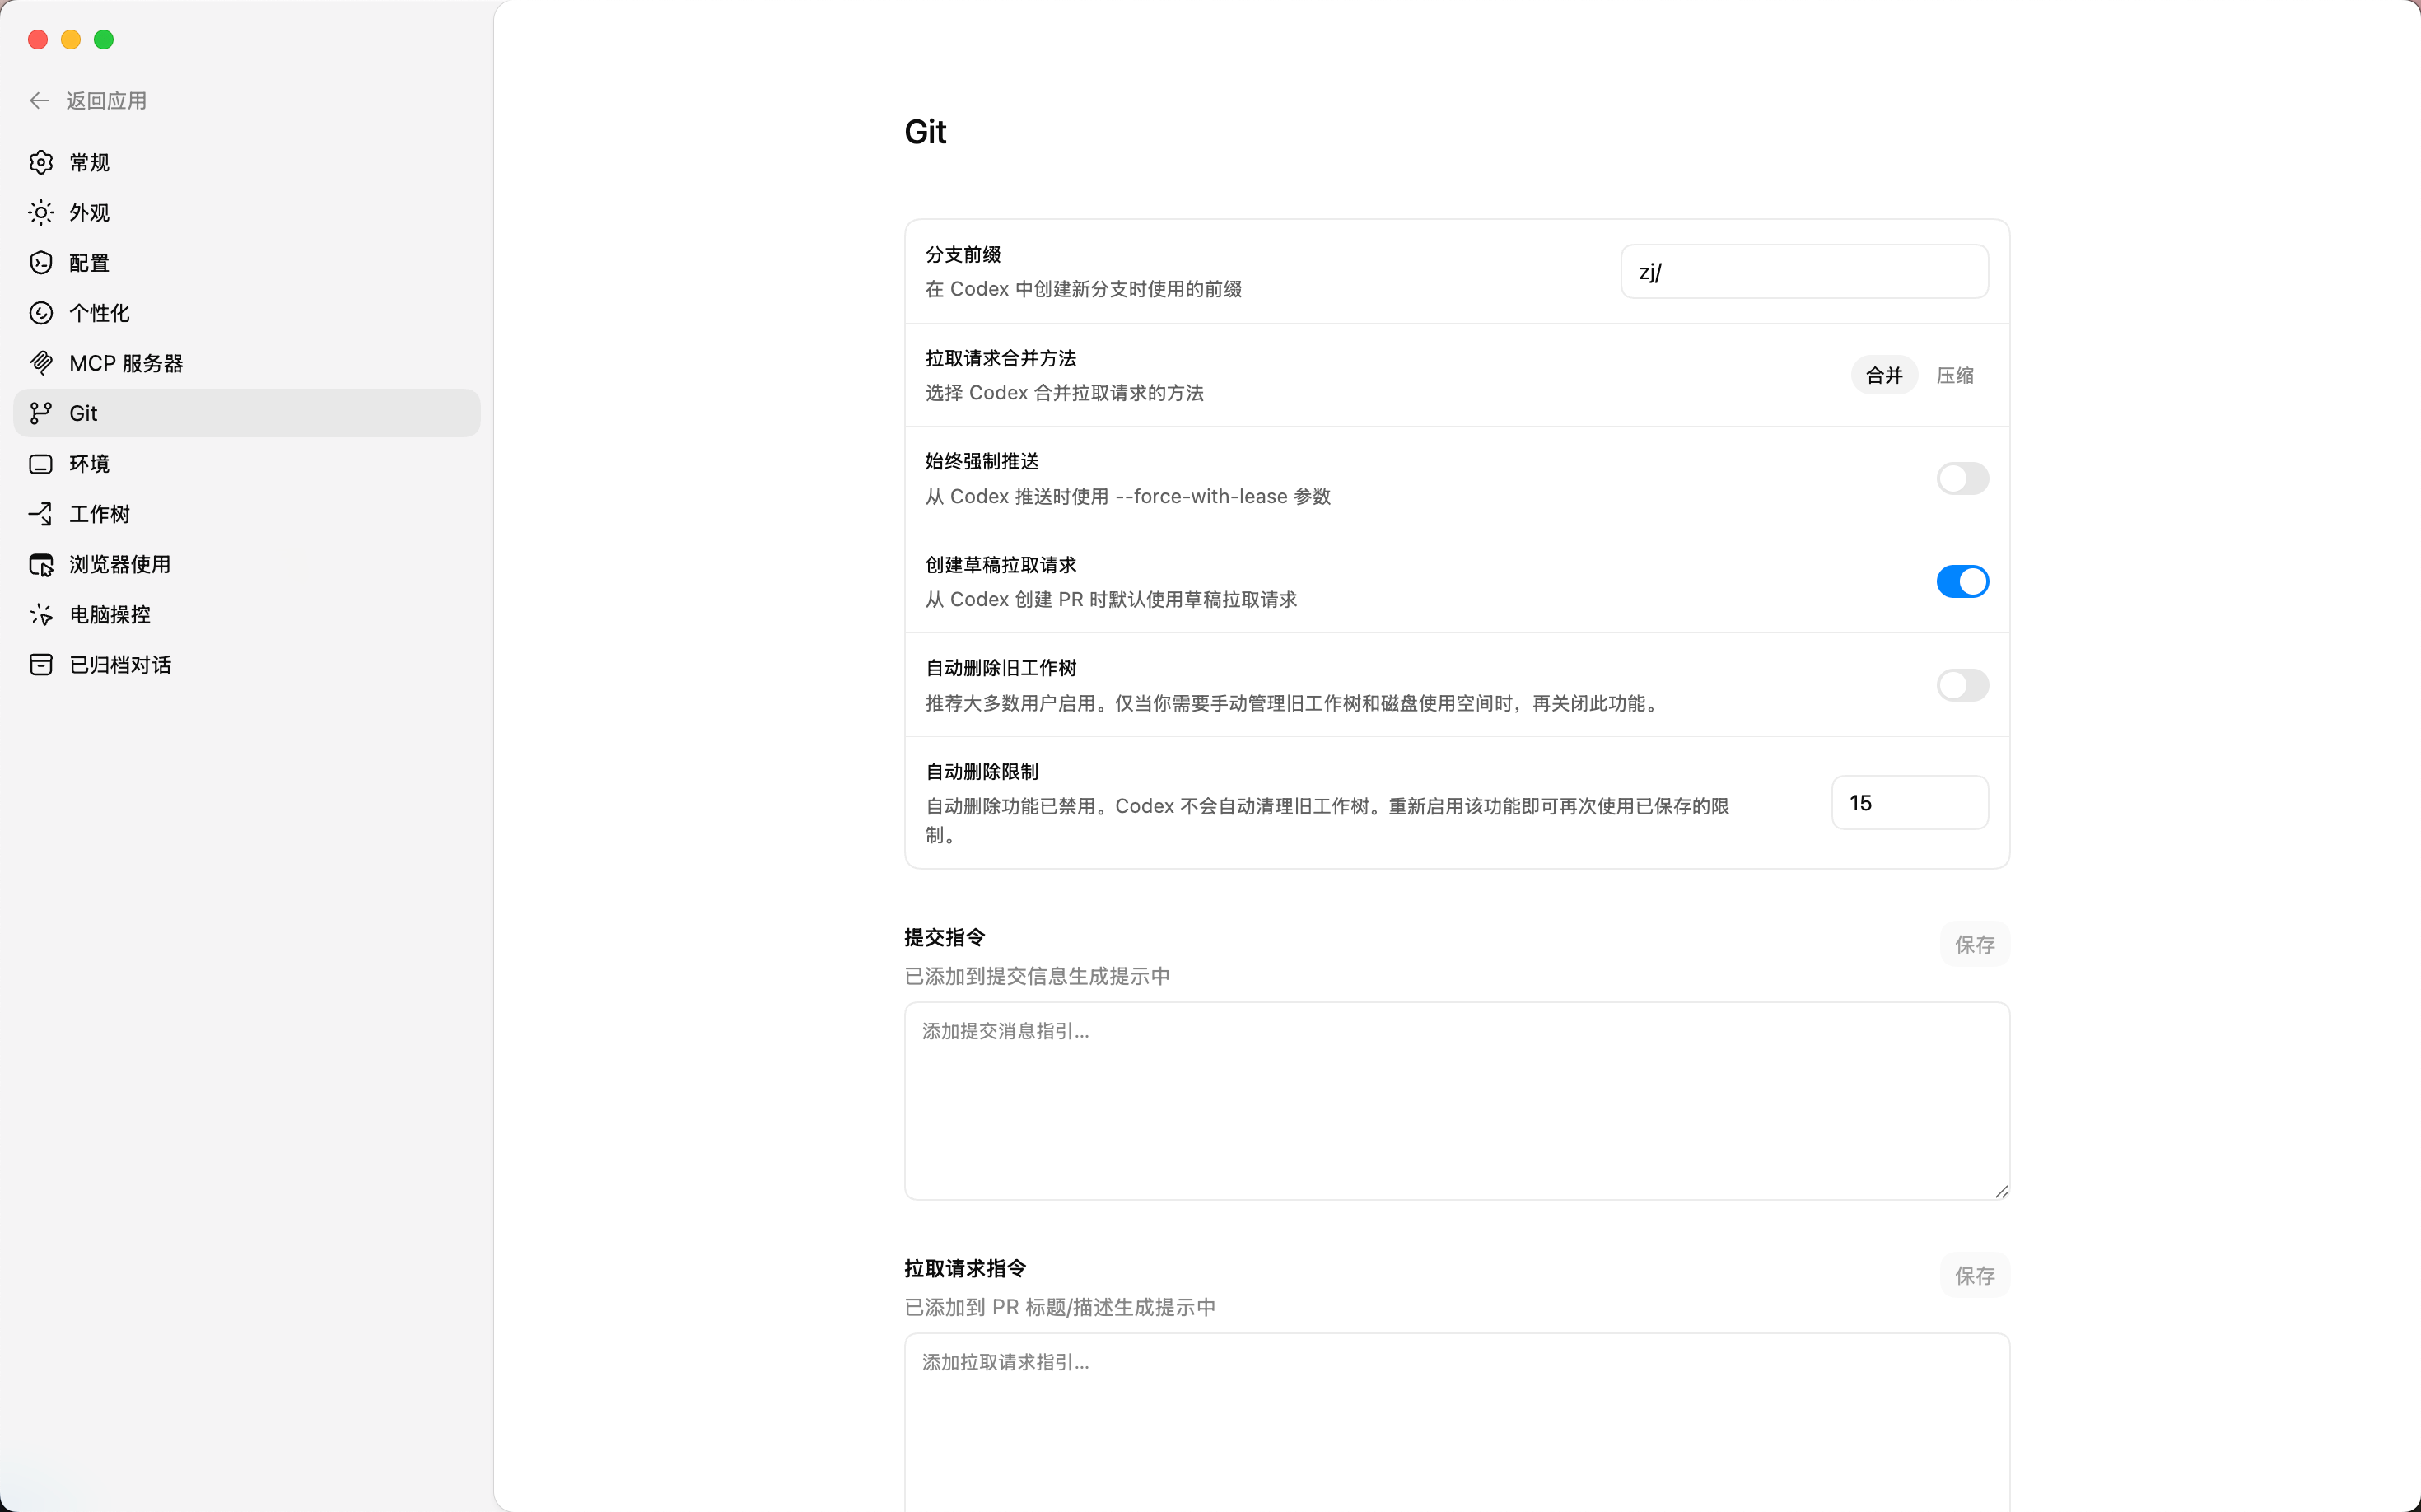Click the 个性化 icon in the sidebar

point(41,313)
